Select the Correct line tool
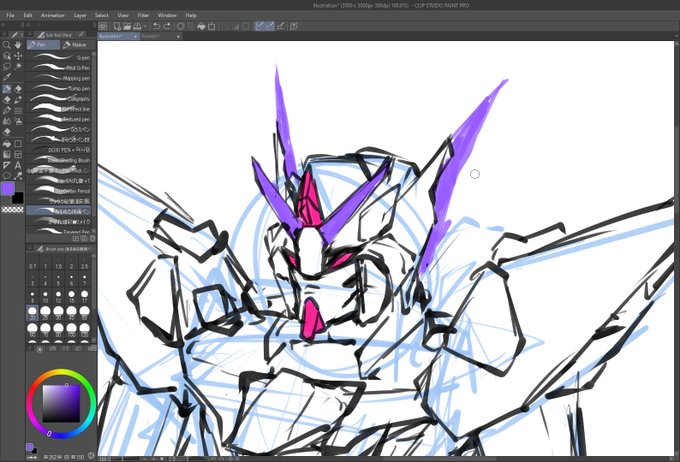 [x=18, y=176]
